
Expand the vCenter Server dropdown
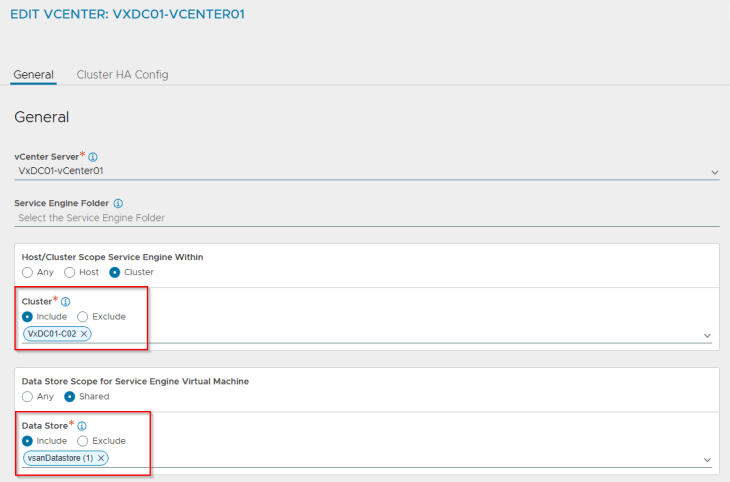(714, 172)
